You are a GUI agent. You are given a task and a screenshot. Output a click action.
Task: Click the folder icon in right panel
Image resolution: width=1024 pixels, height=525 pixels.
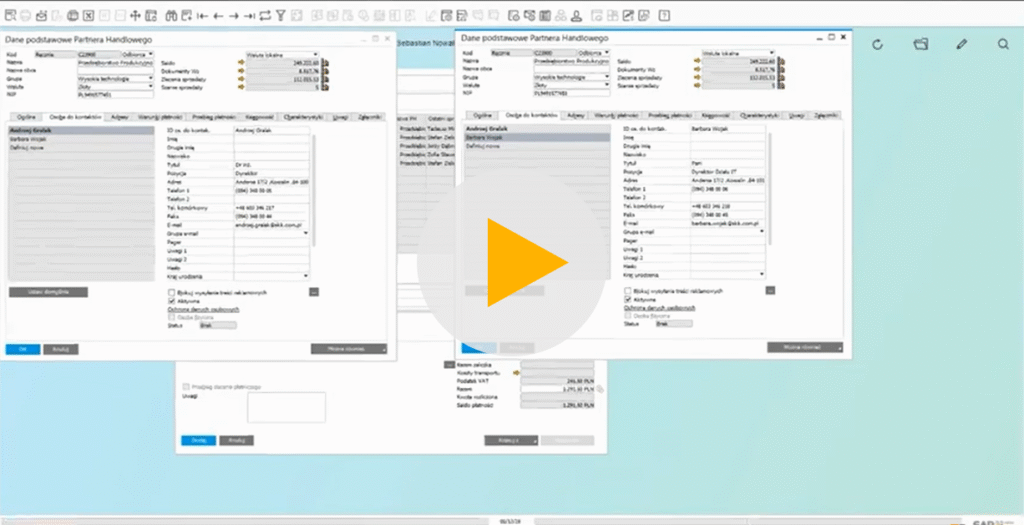click(921, 45)
